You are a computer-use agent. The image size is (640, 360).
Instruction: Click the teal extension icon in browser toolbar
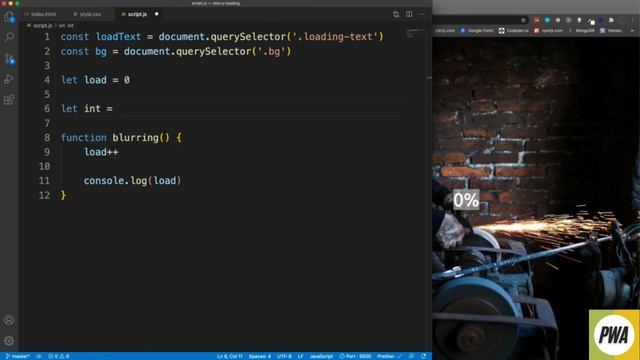(x=547, y=20)
